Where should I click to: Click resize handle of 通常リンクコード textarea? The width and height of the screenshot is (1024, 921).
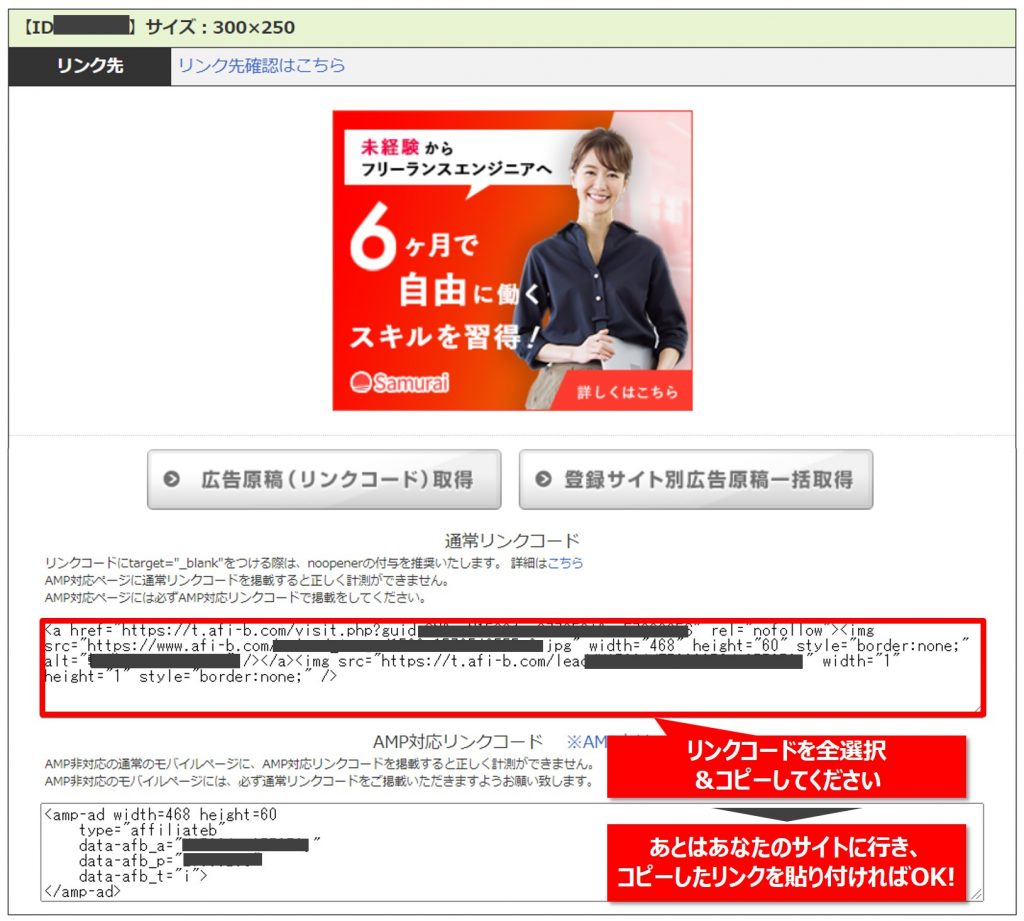pos(976,707)
